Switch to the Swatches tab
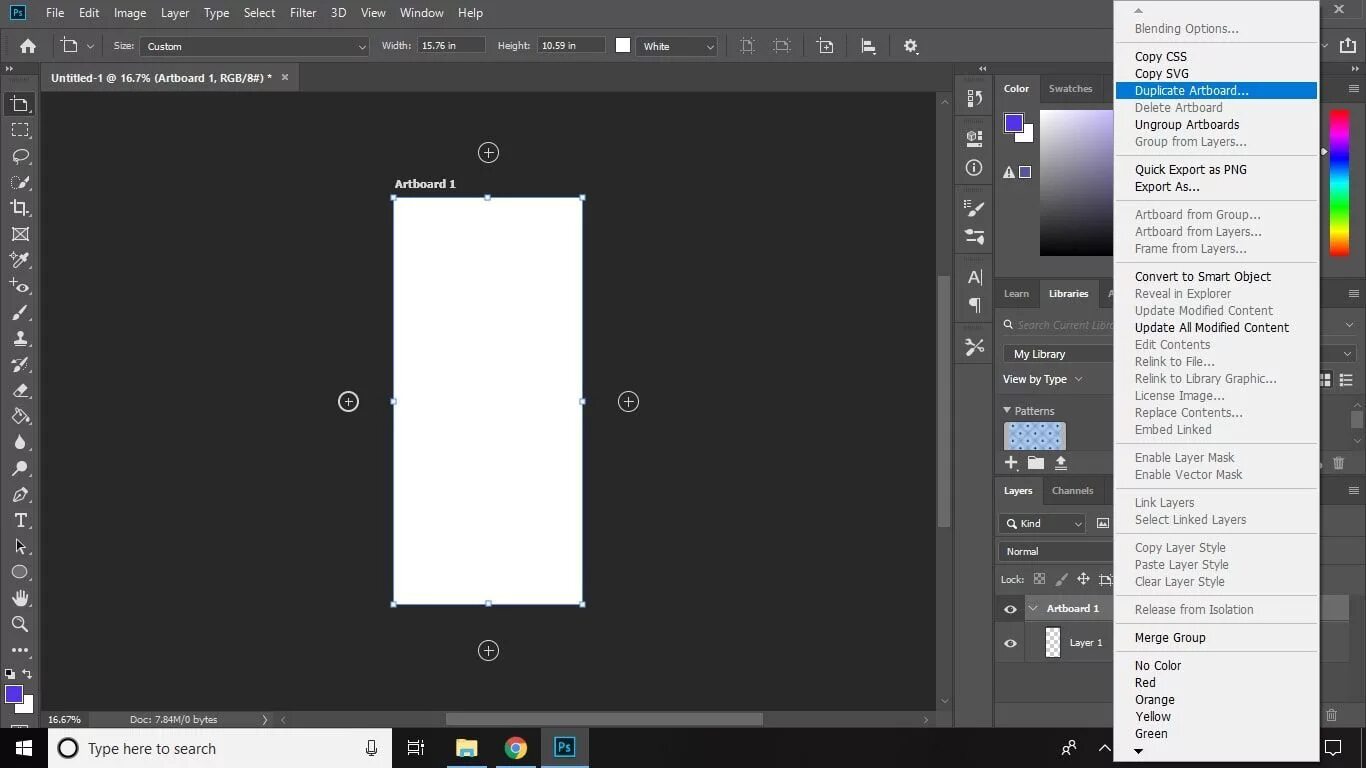The height and width of the screenshot is (768, 1366). 1070,89
